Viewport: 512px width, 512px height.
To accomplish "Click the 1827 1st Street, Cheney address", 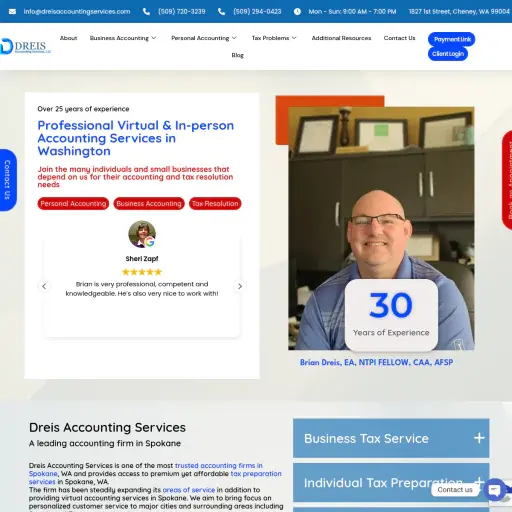I will pos(459,12).
